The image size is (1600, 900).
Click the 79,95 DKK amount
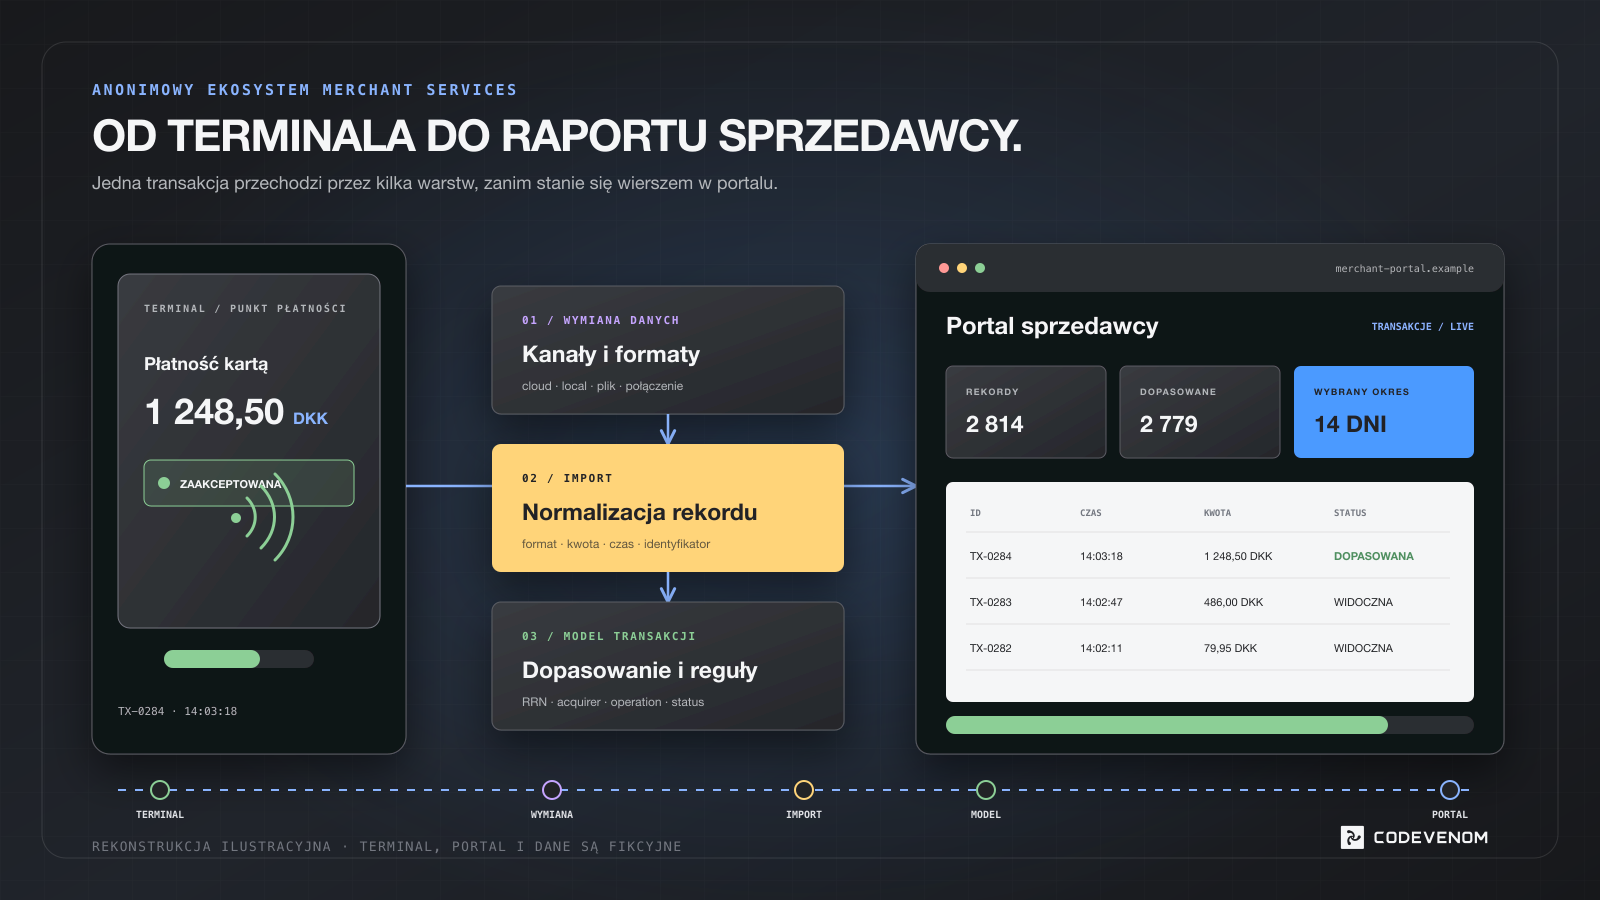[1230, 648]
